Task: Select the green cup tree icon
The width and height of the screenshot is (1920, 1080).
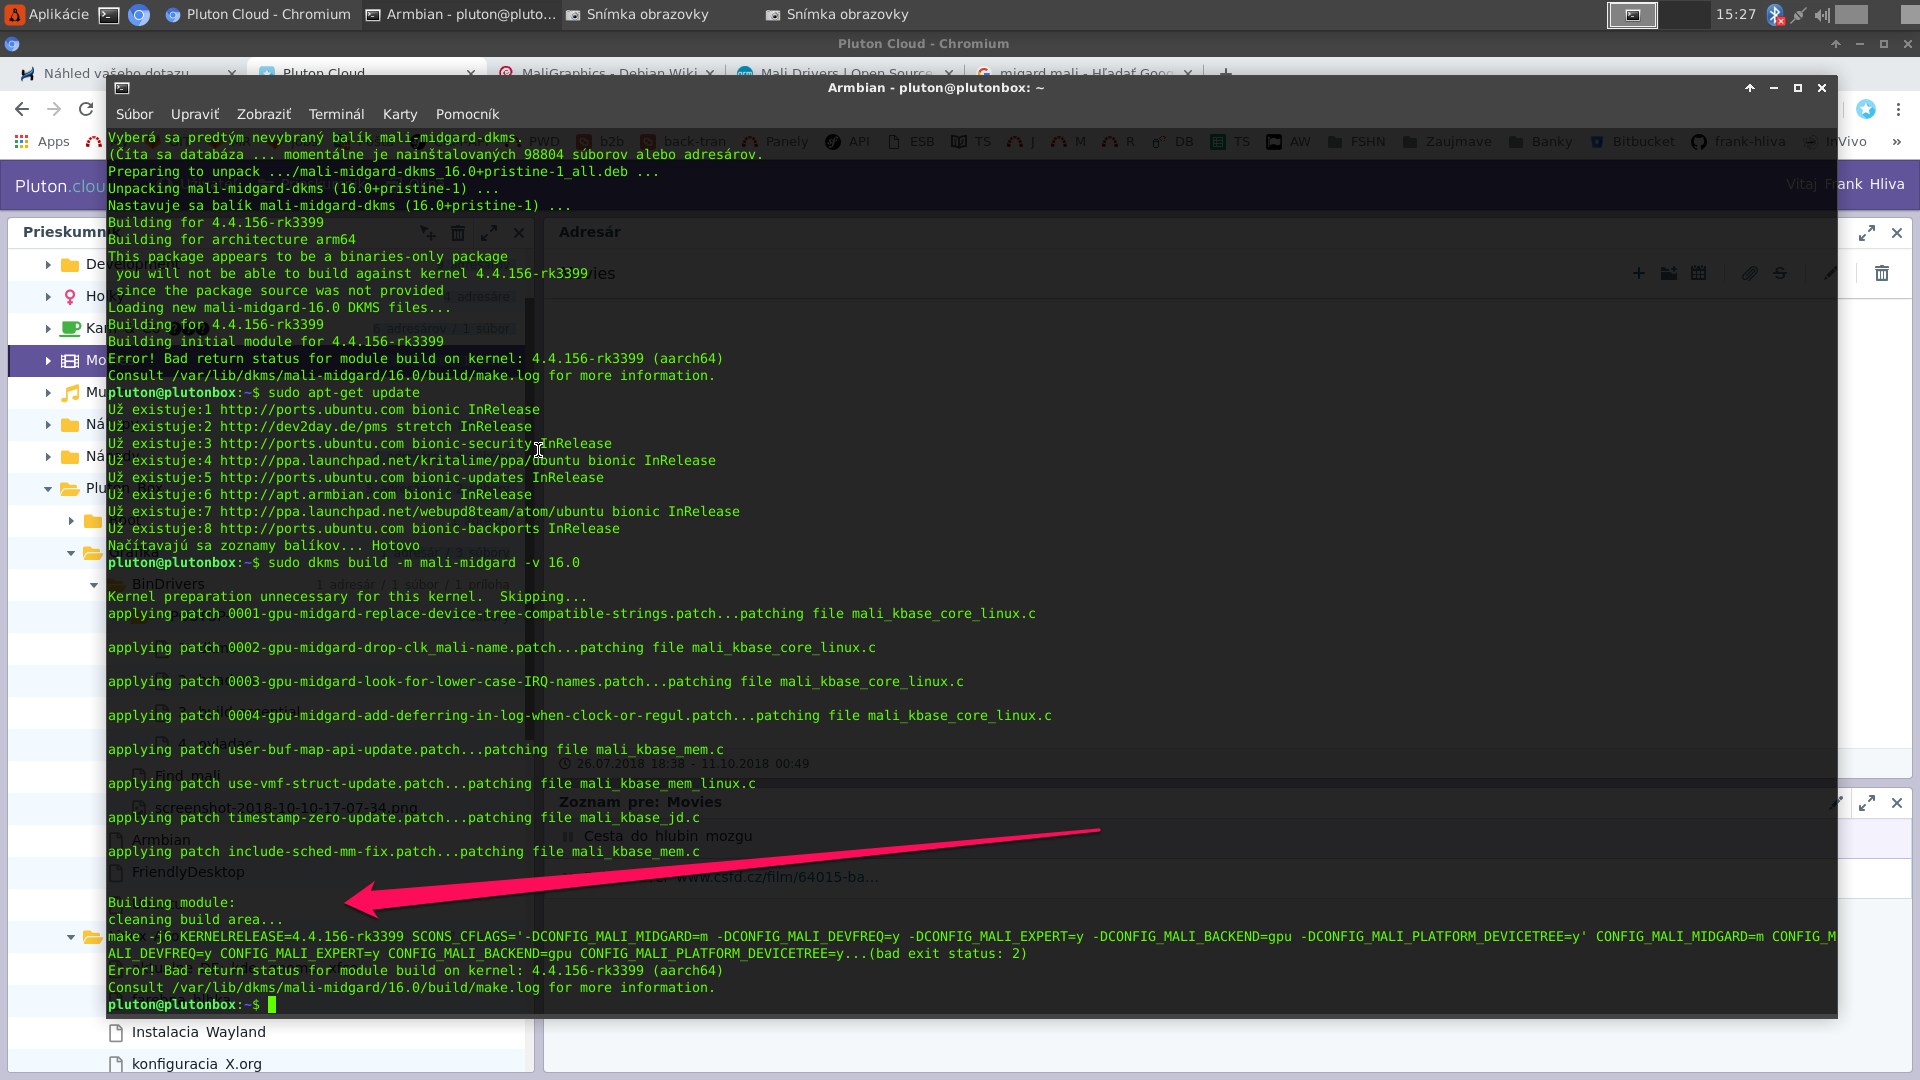Action: (70, 328)
